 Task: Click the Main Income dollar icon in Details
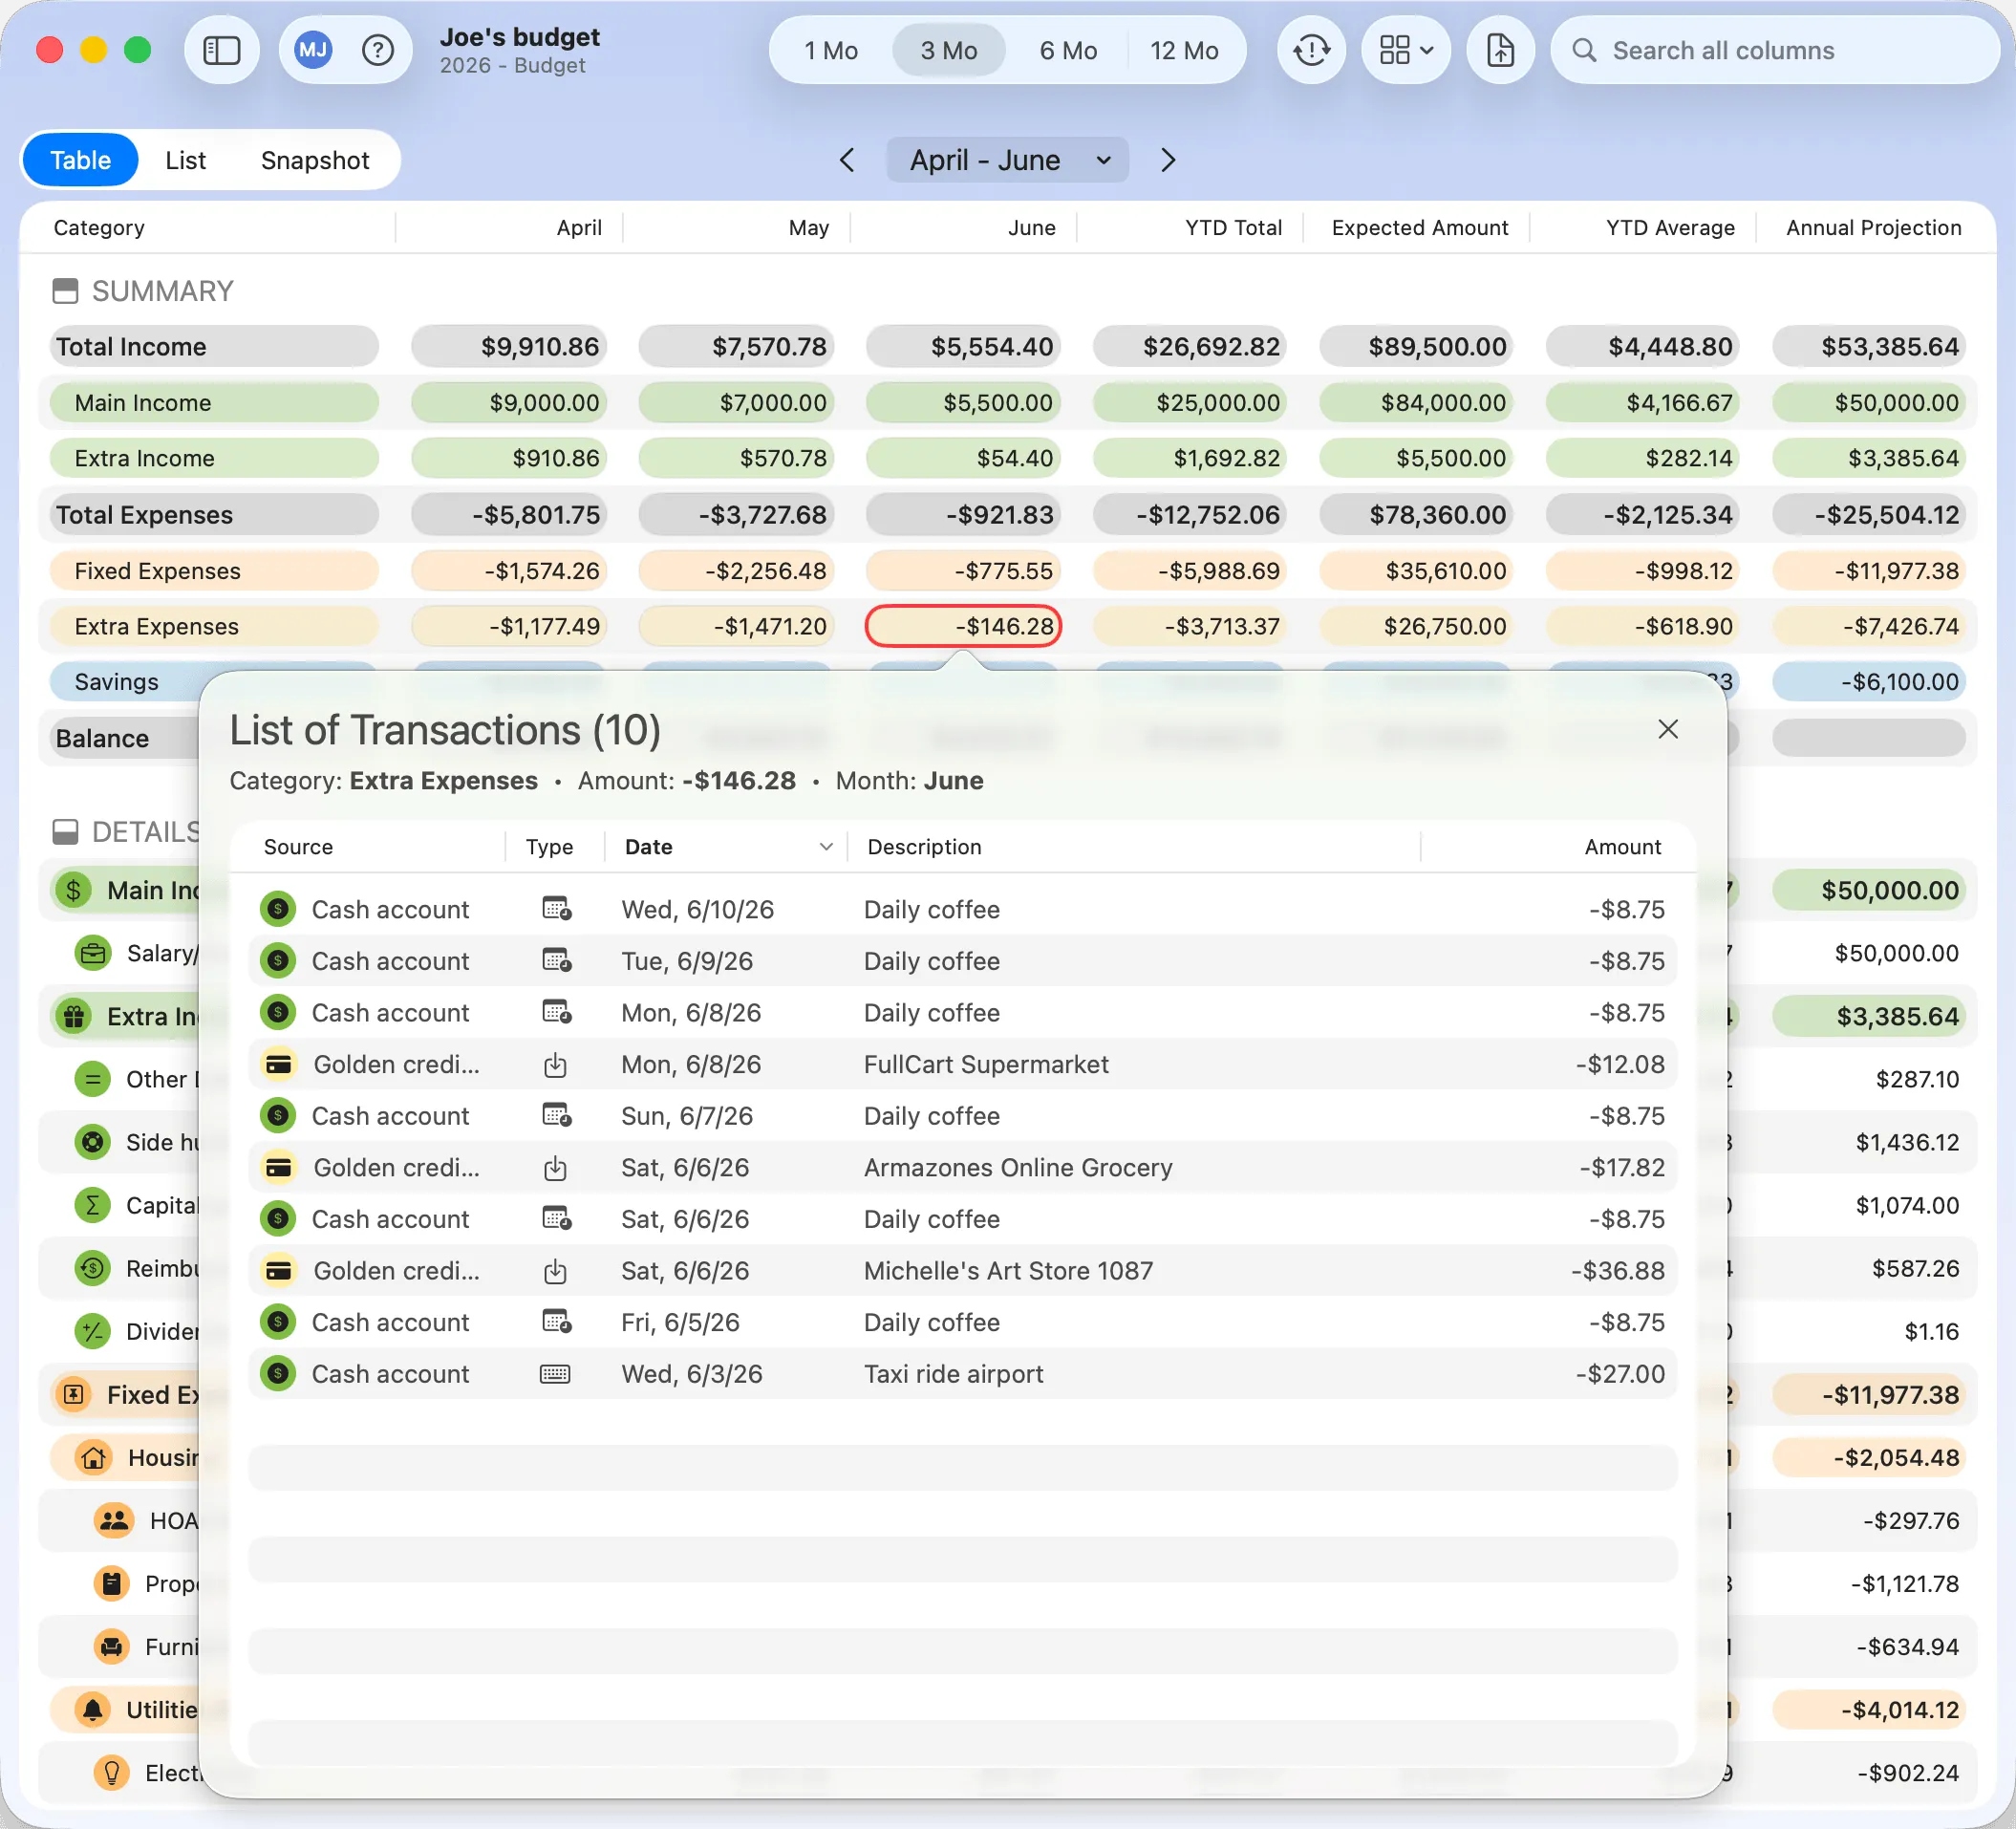tap(74, 890)
